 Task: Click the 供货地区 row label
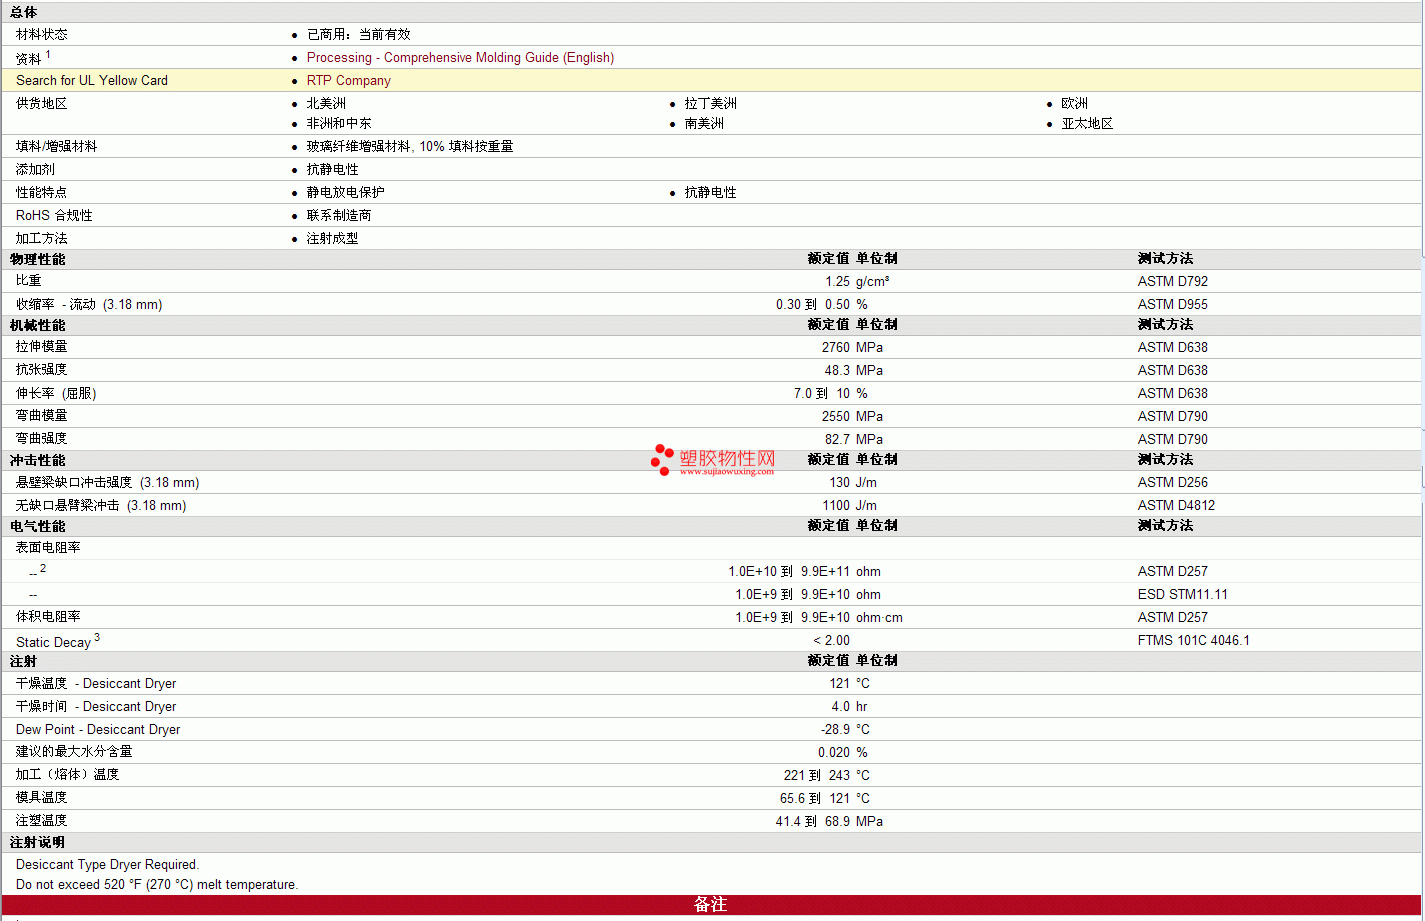[42, 104]
